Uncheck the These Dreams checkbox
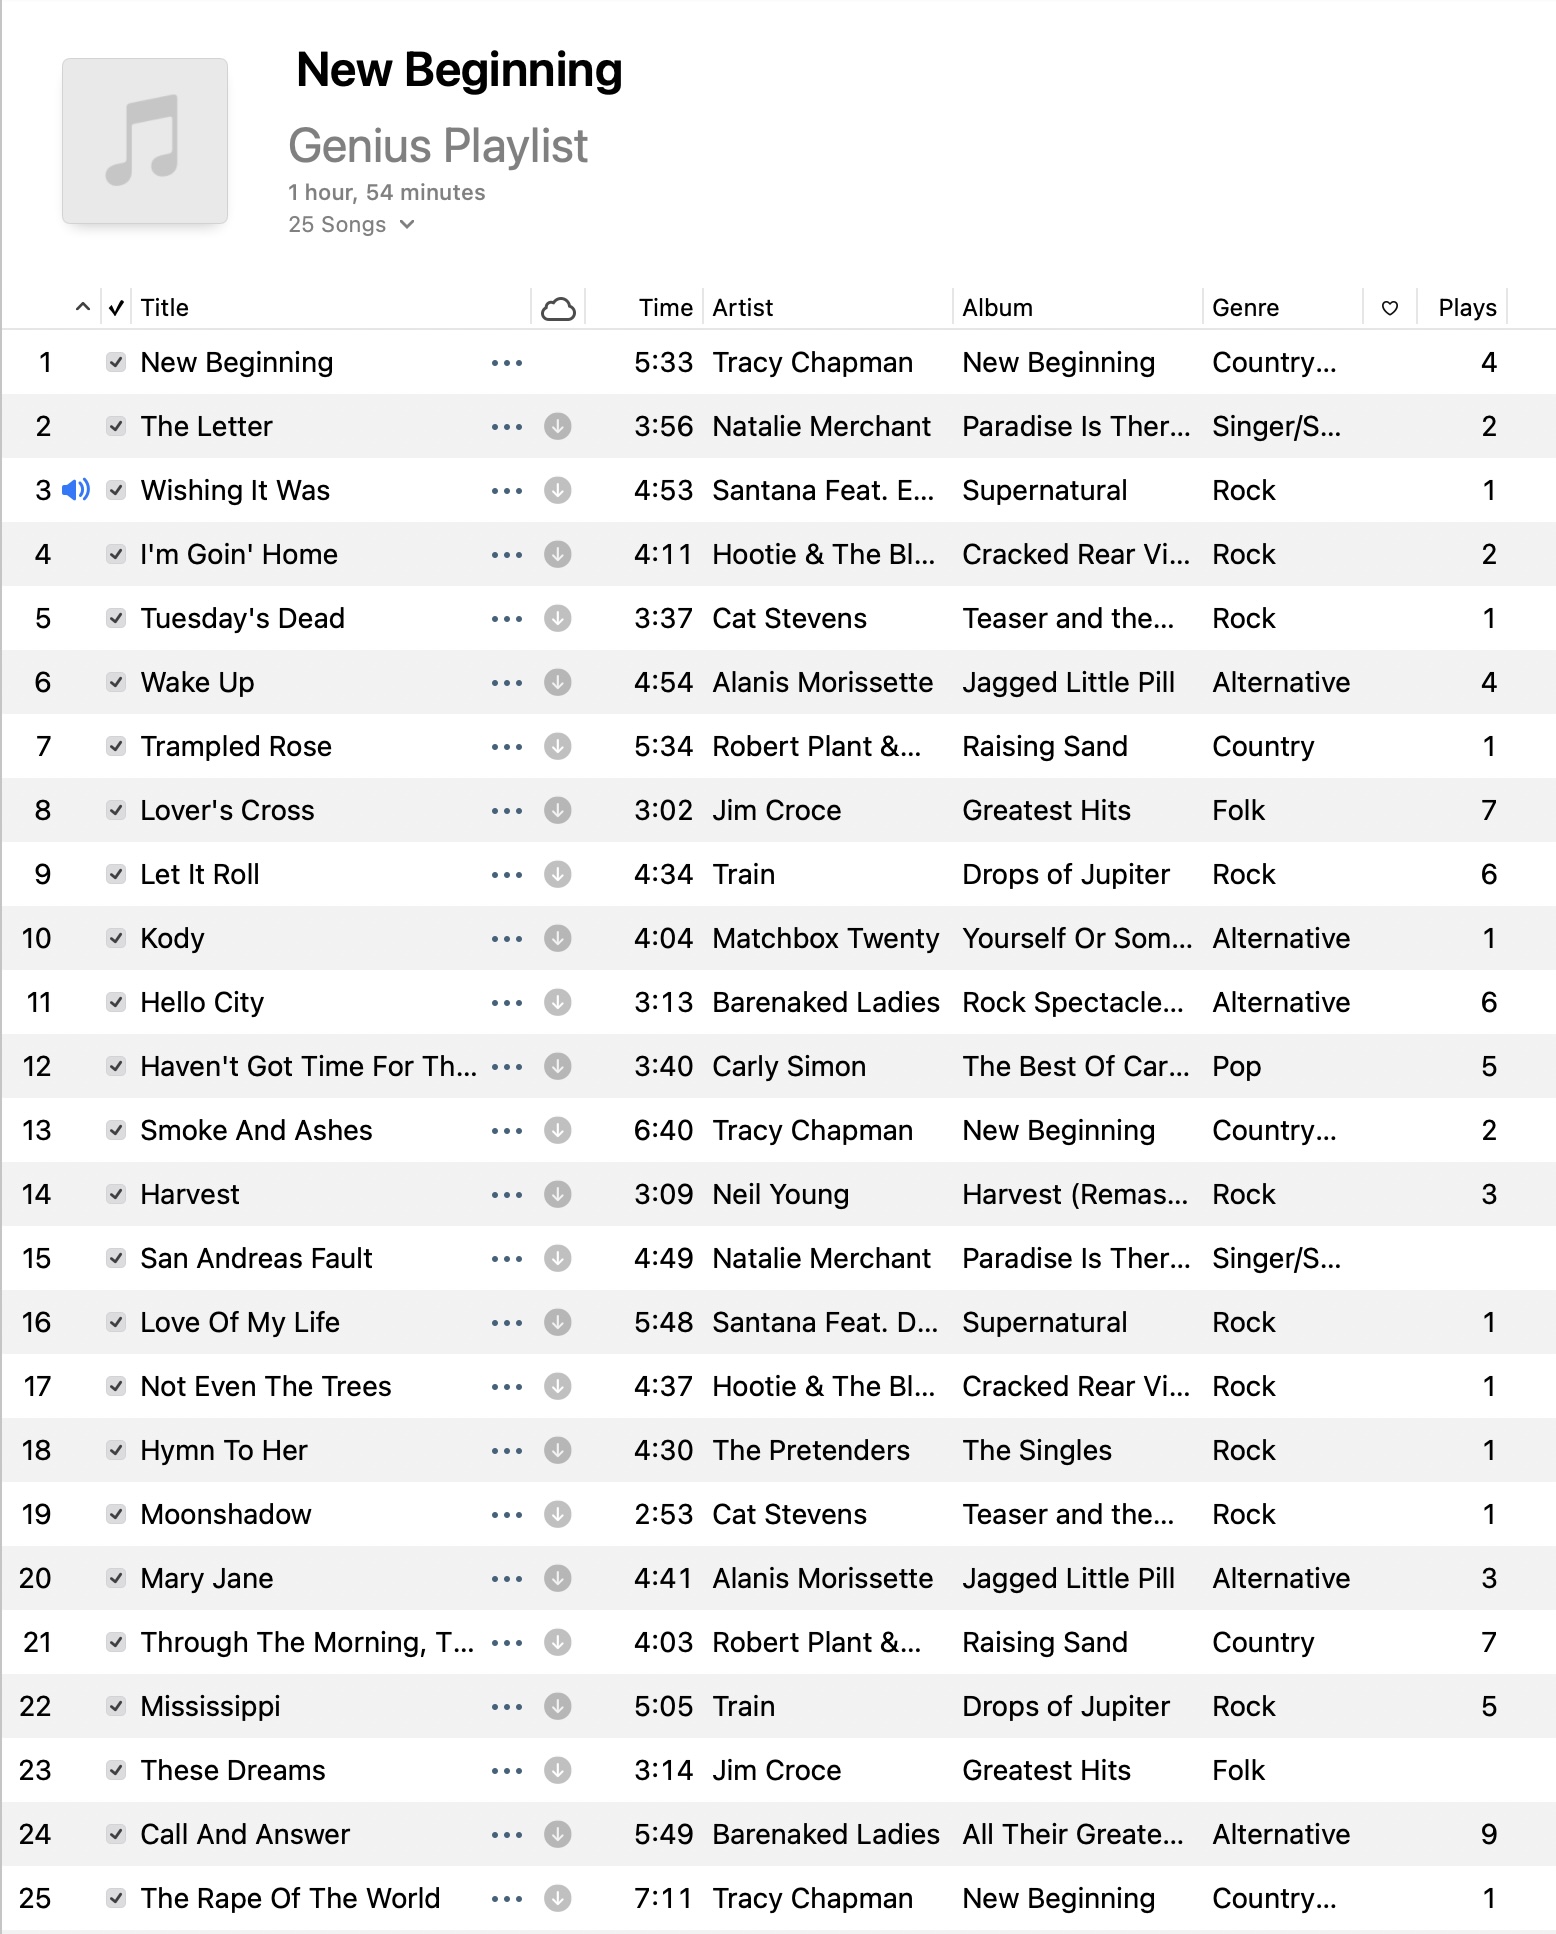Screen dimensions: 1556x1934 tap(116, 1770)
